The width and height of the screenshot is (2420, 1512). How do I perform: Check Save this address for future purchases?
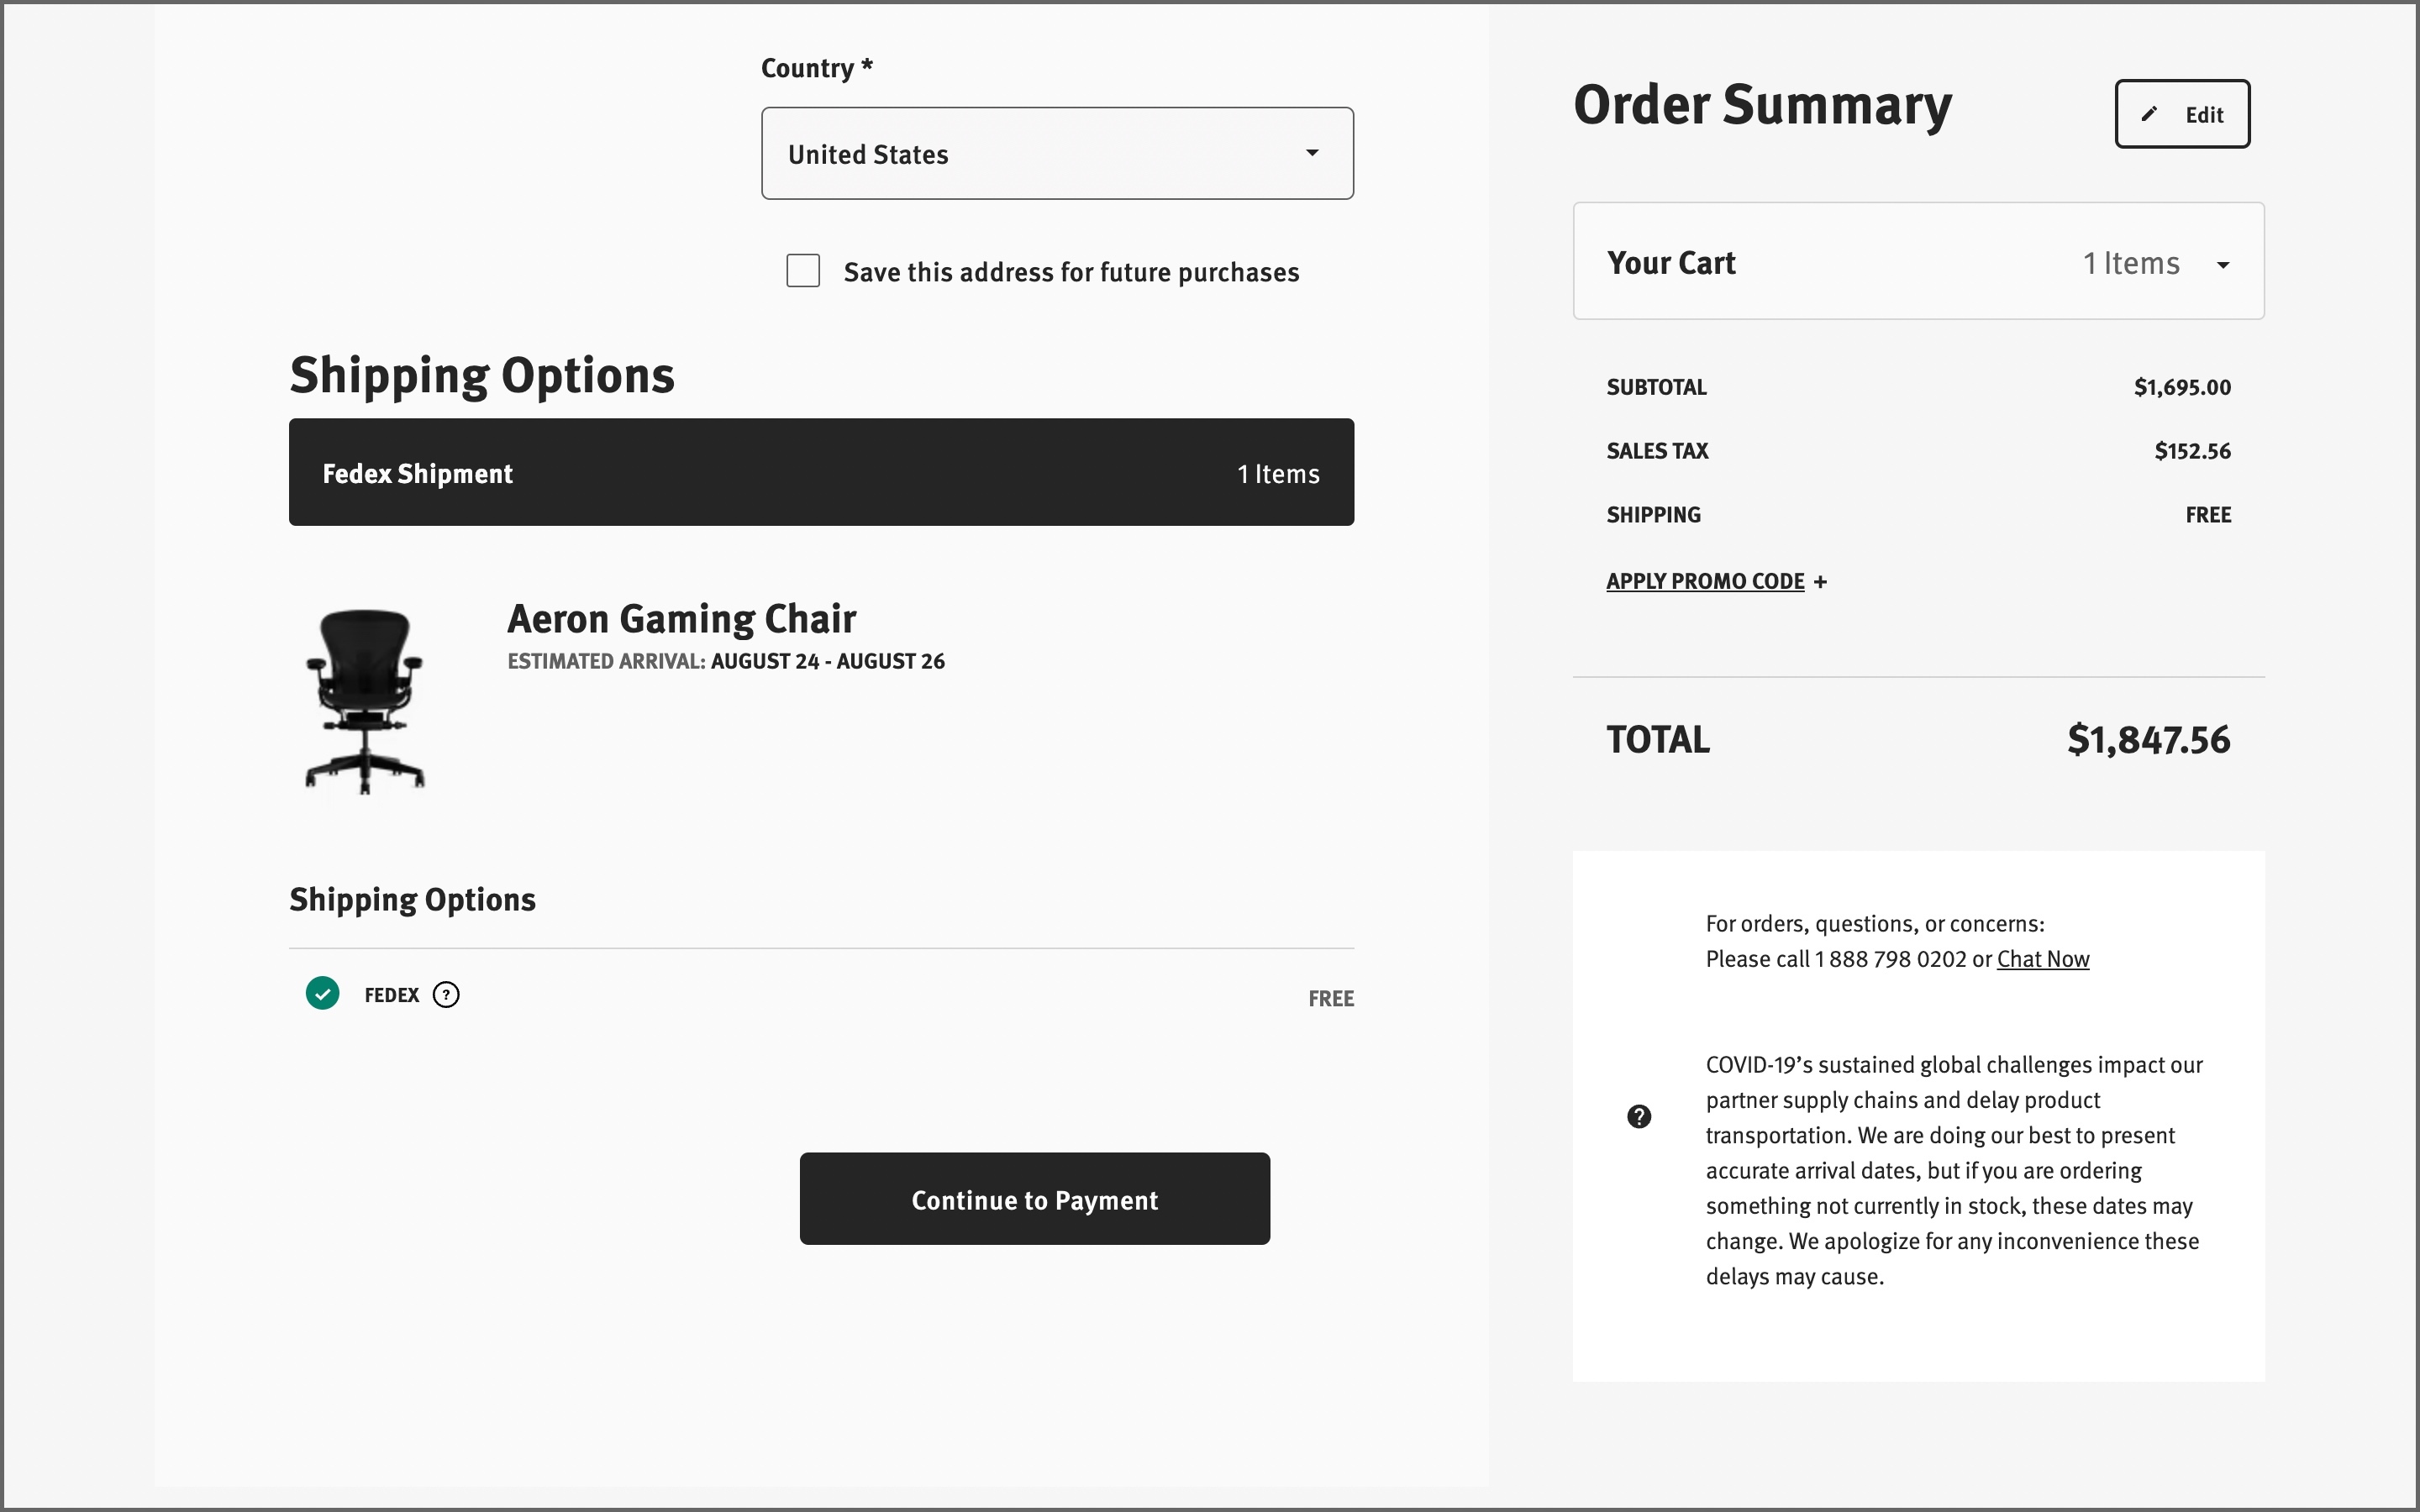pyautogui.click(x=803, y=271)
